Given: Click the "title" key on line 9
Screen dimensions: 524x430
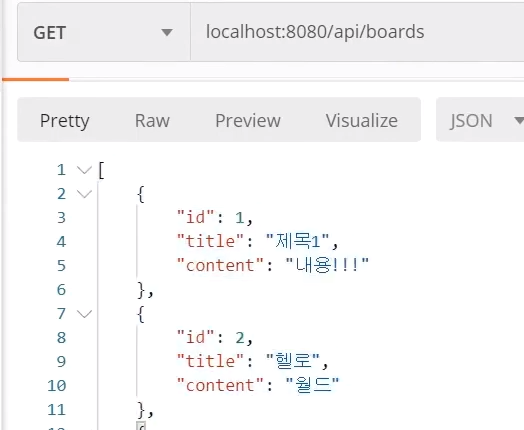Looking at the screenshot, I should (x=210, y=361).
